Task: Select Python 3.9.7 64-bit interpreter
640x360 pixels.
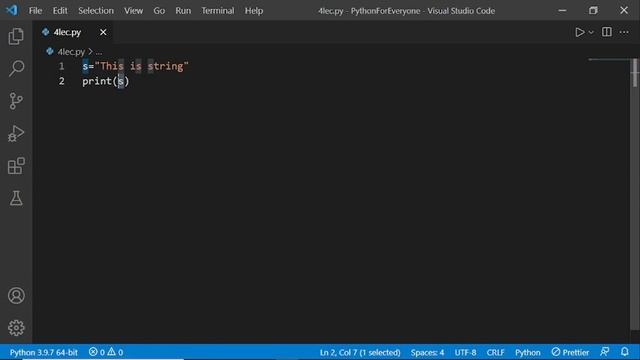Action: [x=44, y=352]
